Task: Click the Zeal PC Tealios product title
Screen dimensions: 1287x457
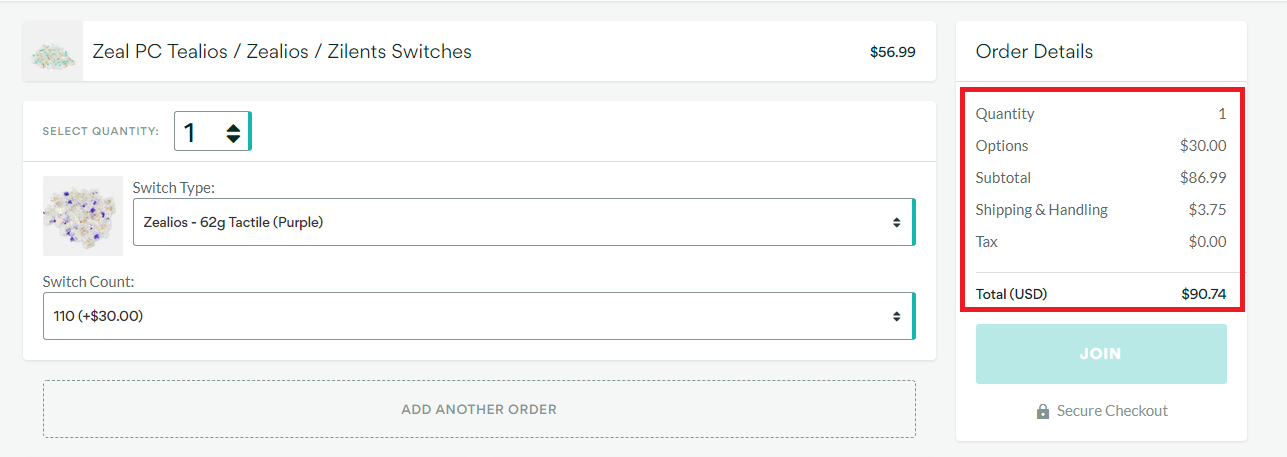Action: coord(282,51)
